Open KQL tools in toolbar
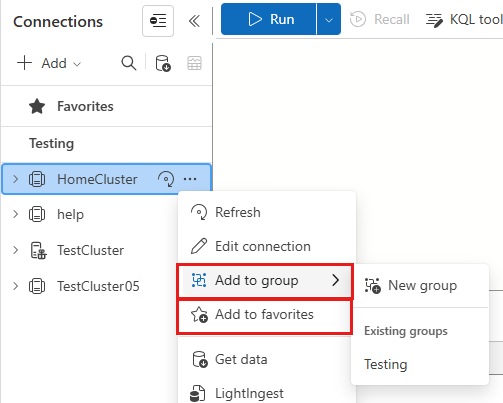The width and height of the screenshot is (503, 403). (464, 20)
